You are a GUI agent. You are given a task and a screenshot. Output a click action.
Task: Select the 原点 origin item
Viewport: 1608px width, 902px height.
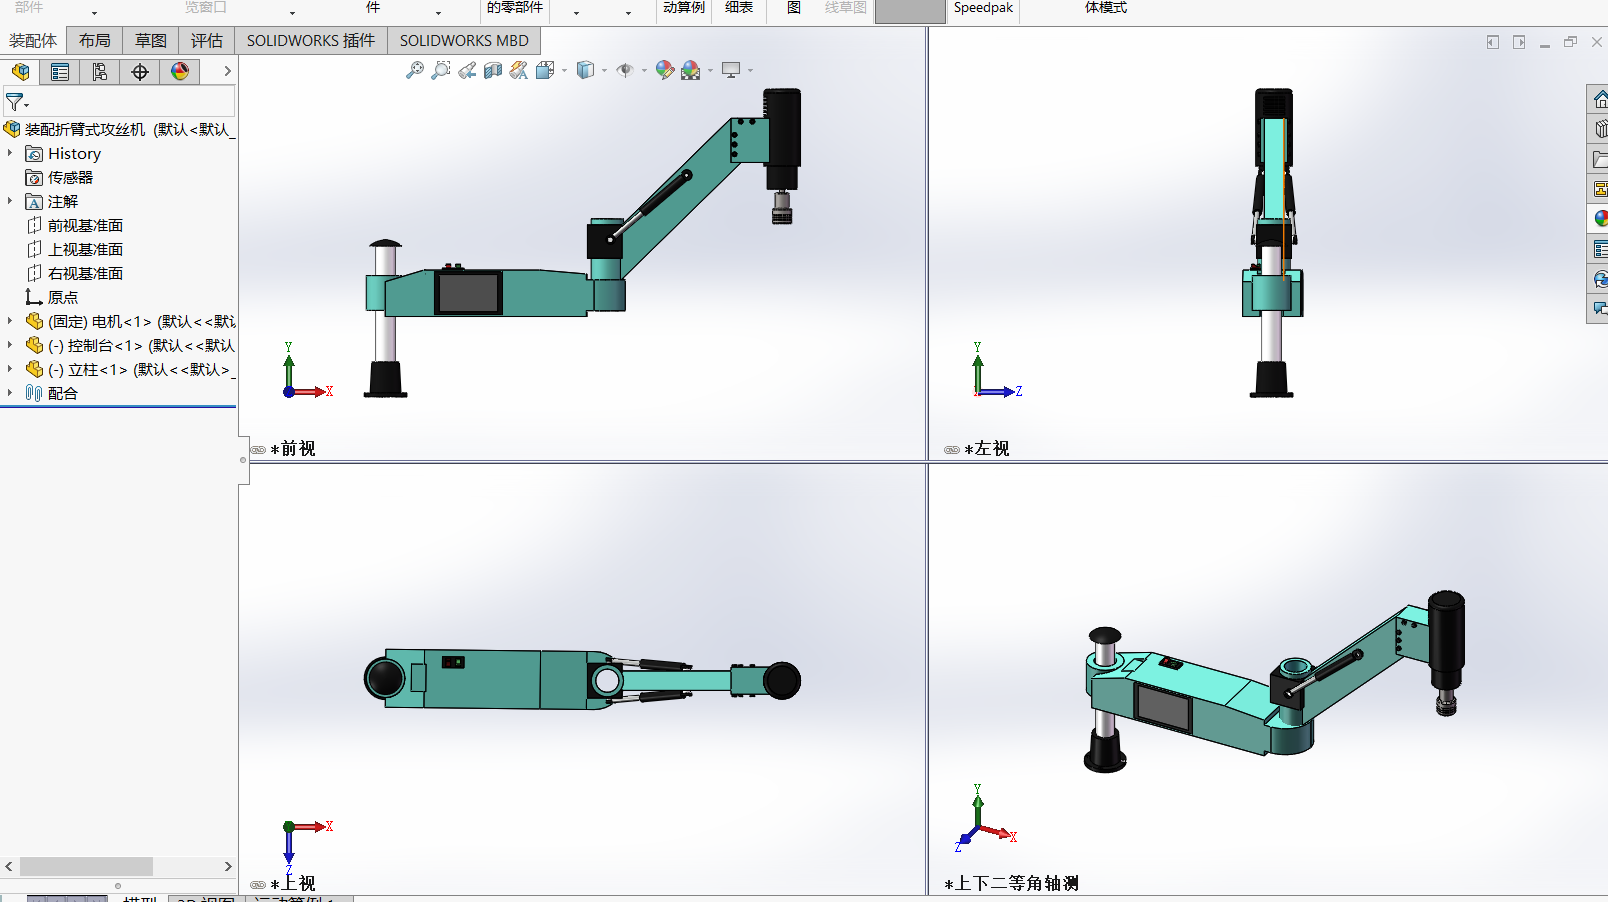tap(62, 297)
